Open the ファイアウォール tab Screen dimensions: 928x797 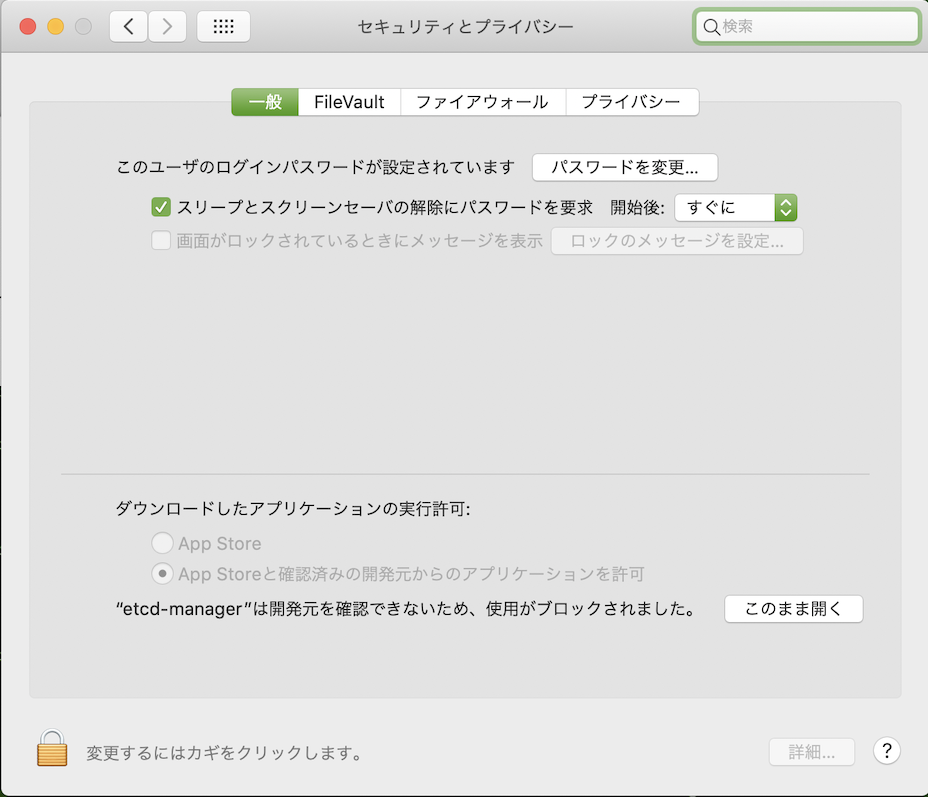(x=483, y=101)
